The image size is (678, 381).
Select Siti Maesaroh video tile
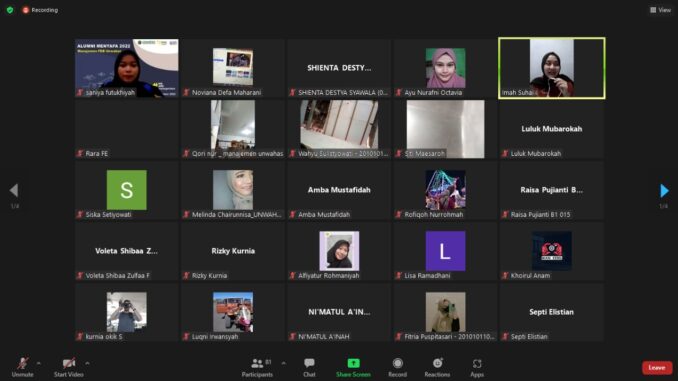pos(445,129)
